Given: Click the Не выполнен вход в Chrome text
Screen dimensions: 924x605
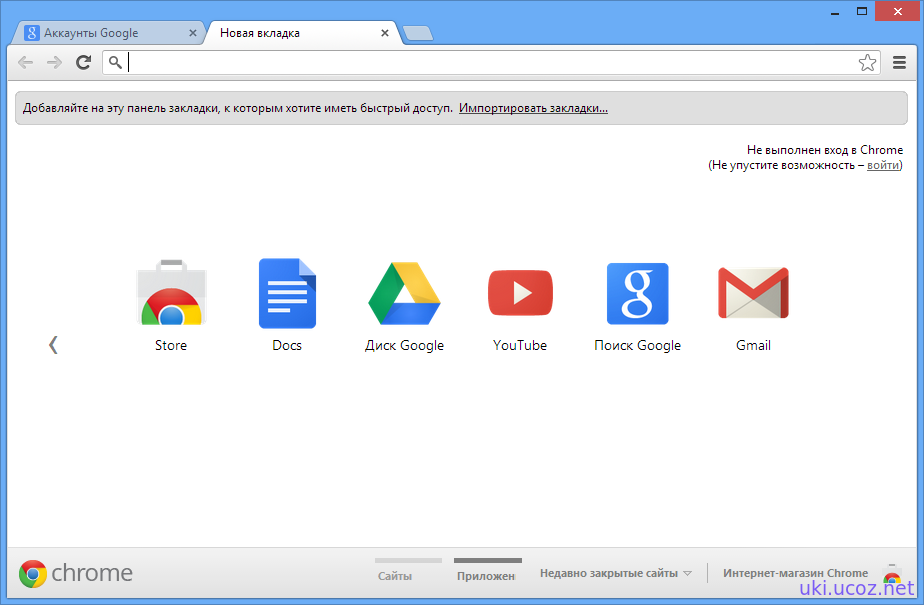Looking at the screenshot, I should (x=824, y=150).
